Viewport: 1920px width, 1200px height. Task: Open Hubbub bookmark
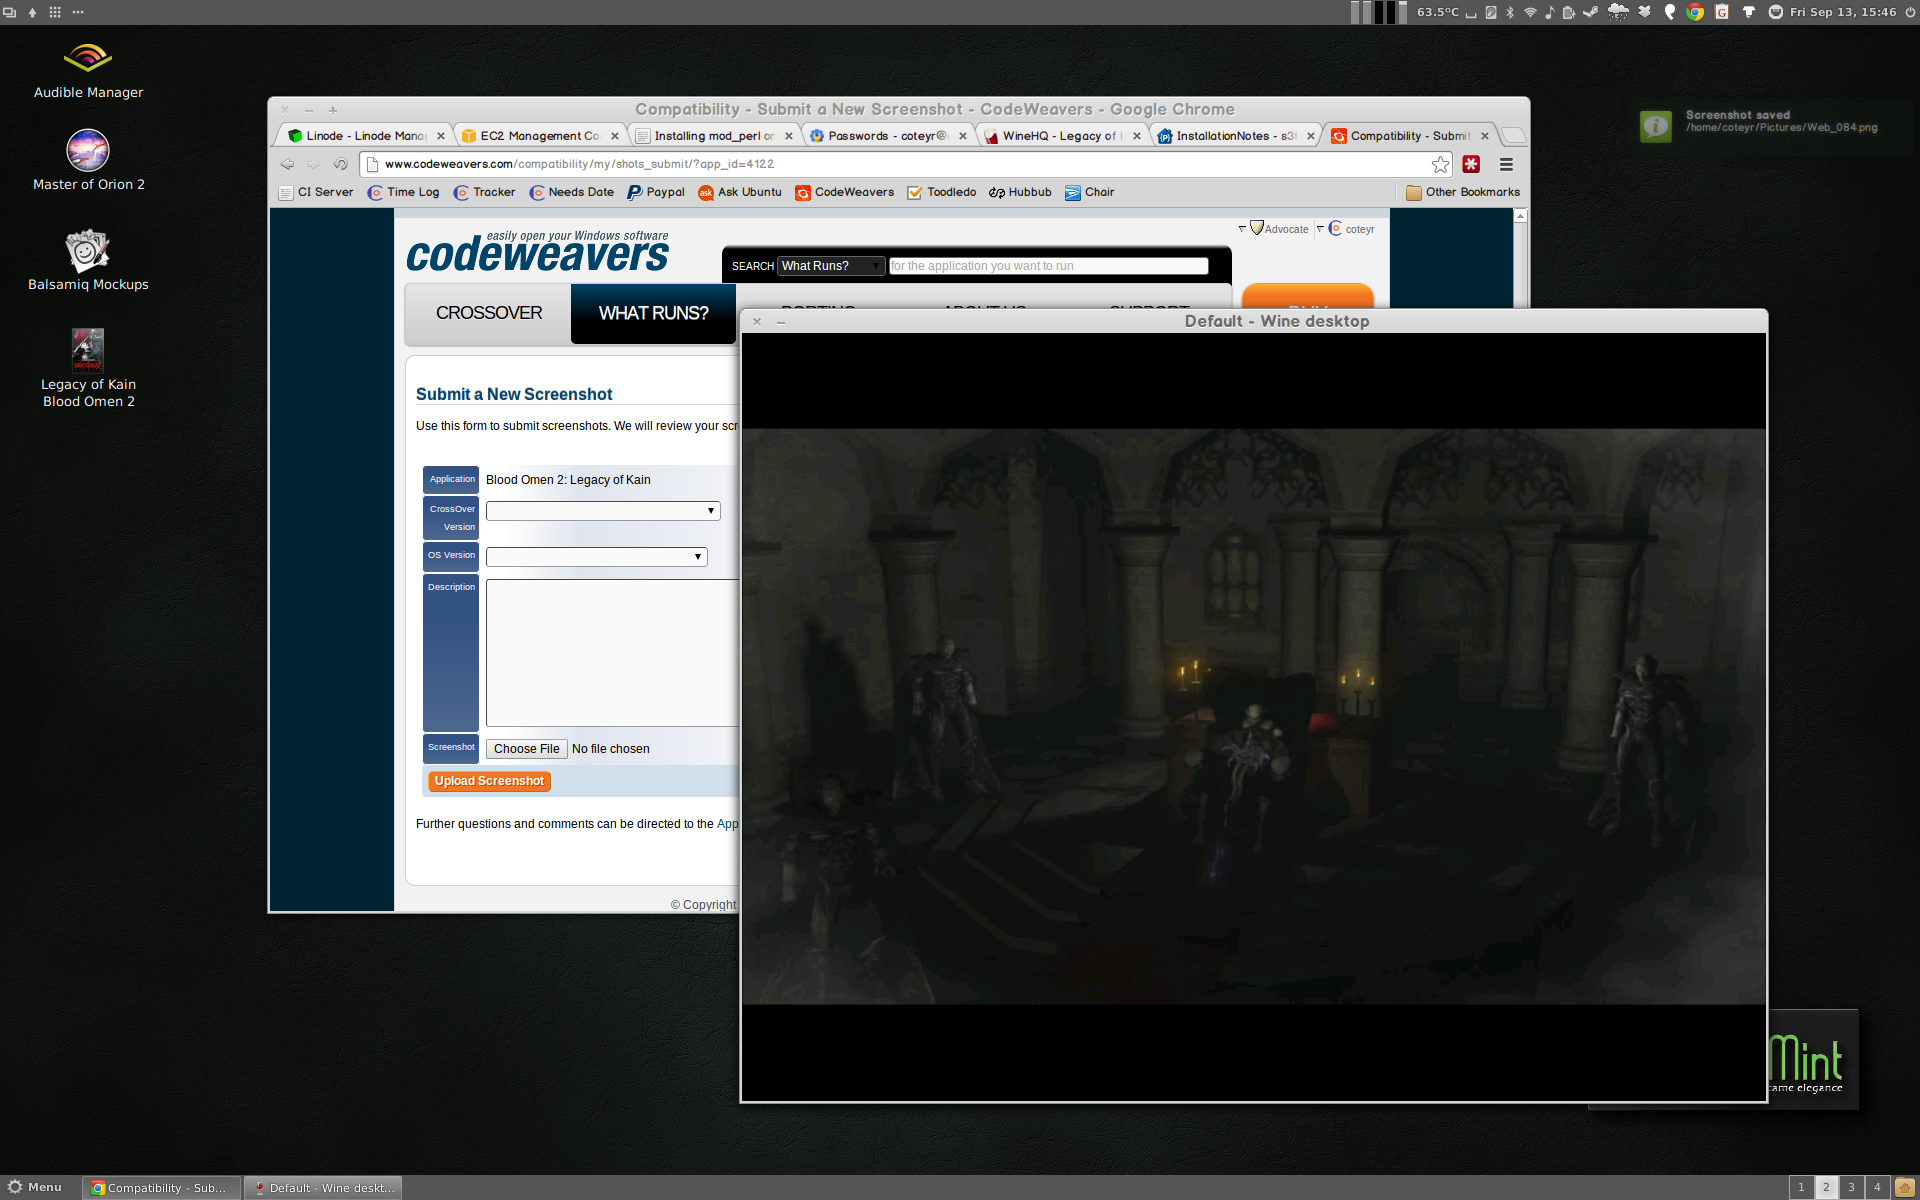(1020, 192)
